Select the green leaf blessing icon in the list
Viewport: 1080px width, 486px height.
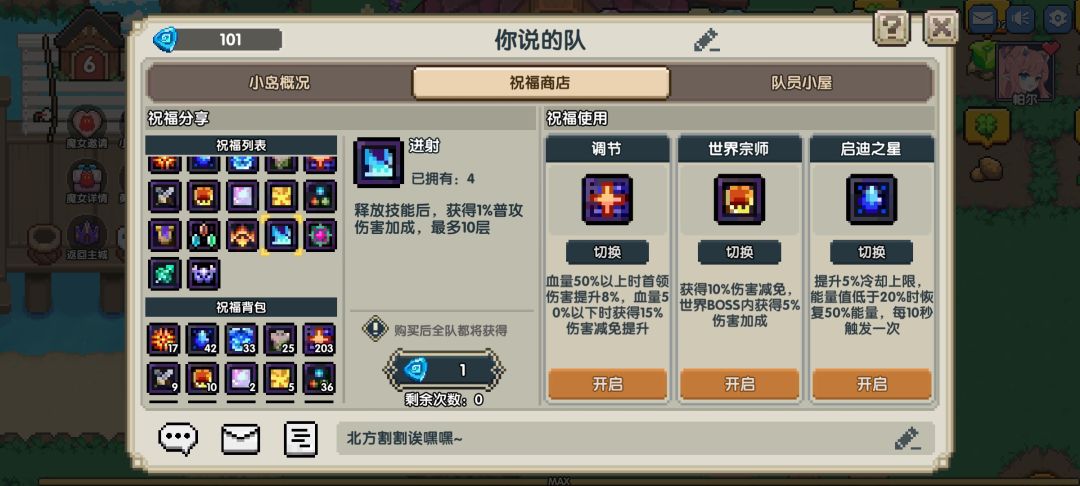pos(165,274)
